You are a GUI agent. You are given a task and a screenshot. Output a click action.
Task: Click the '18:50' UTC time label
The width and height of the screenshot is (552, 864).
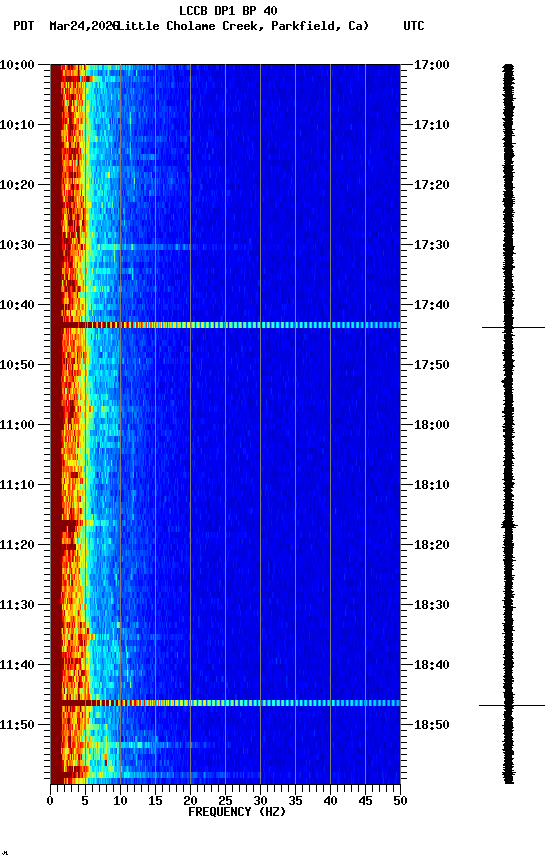click(431, 726)
